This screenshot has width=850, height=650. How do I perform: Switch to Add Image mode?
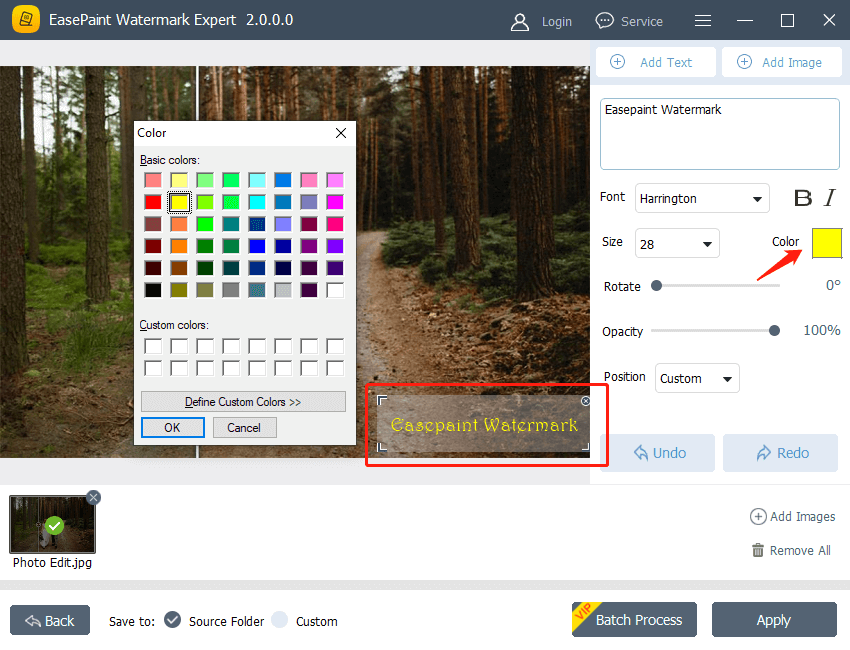click(x=781, y=61)
